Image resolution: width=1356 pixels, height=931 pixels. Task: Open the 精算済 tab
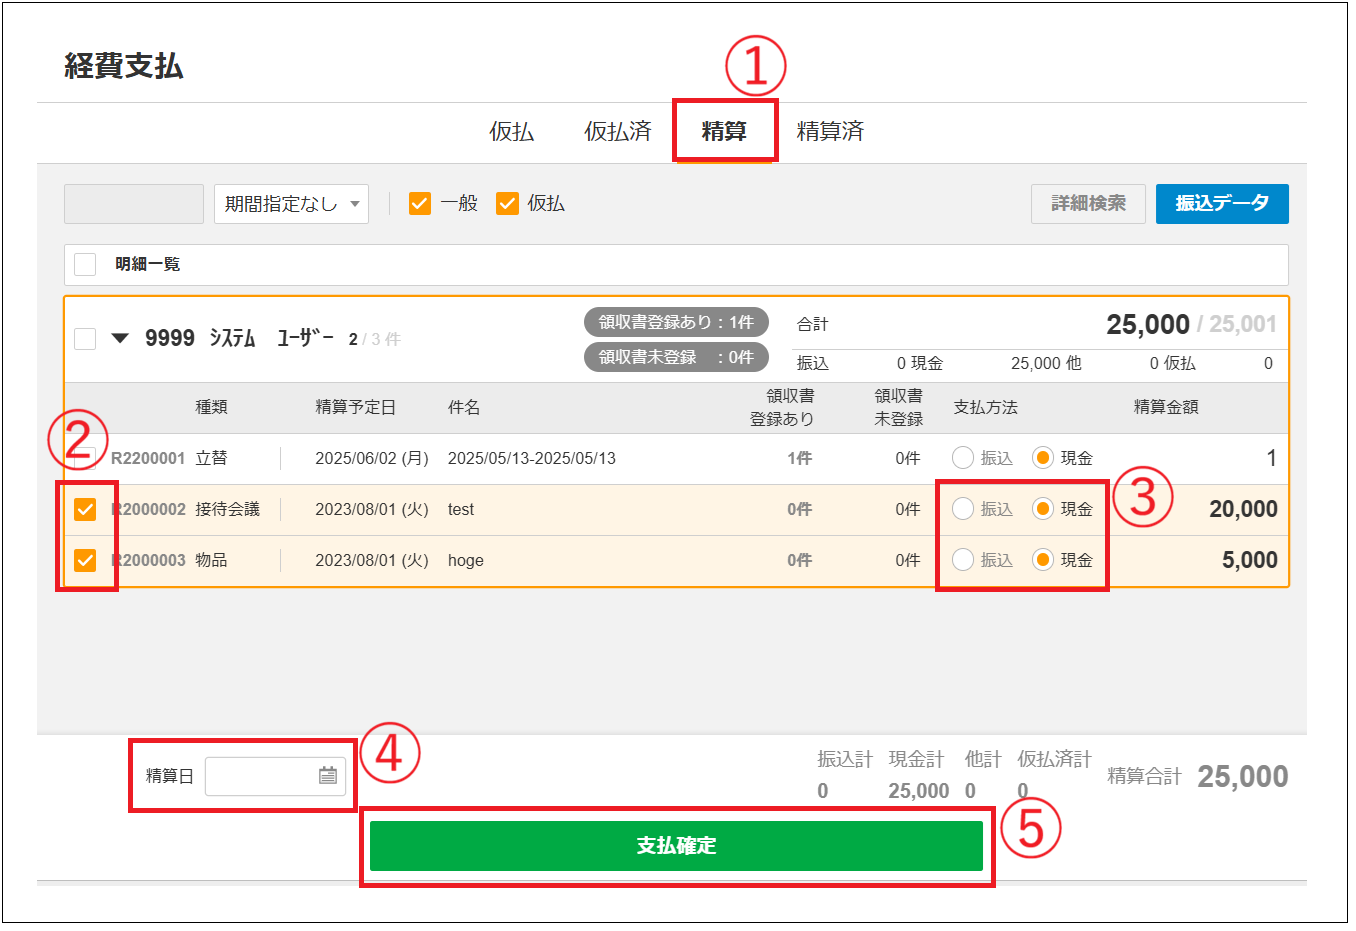tap(830, 132)
